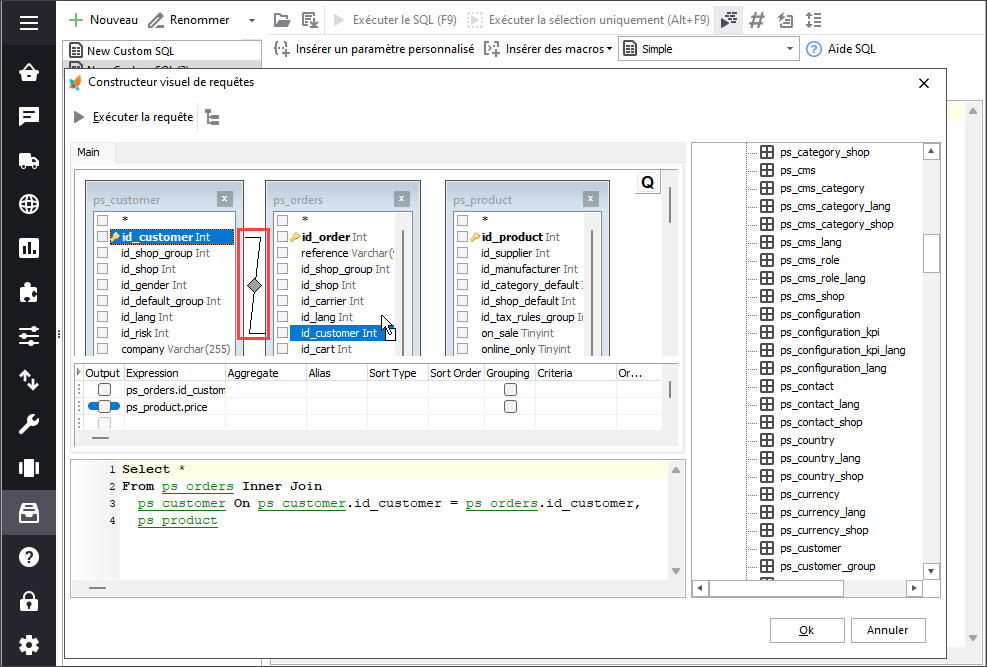Switch to the Main tab

pos(88,152)
